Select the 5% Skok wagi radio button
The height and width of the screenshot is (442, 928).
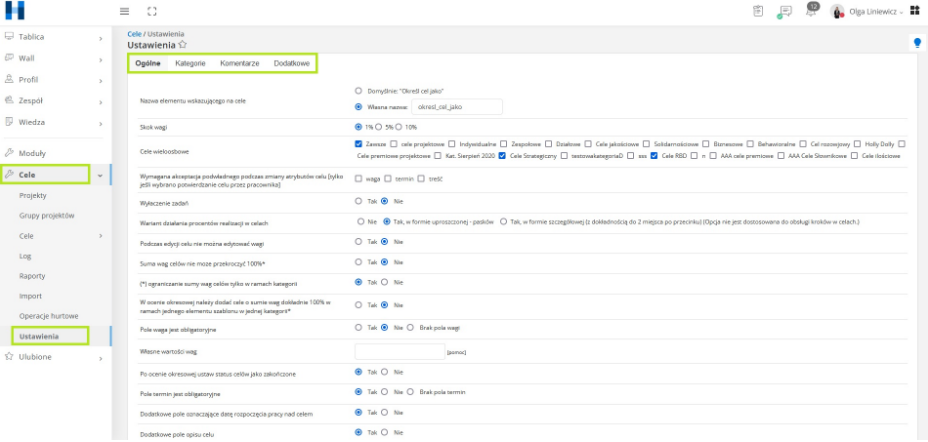point(377,127)
